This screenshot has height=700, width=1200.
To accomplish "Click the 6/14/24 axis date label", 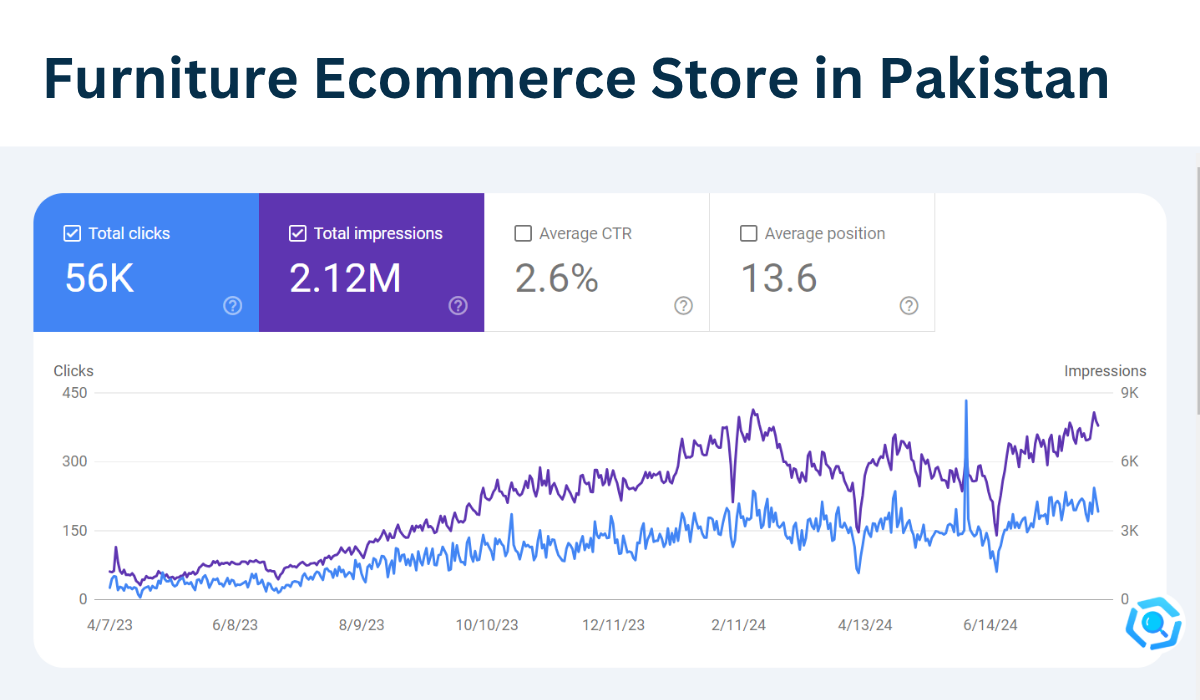I will [989, 625].
